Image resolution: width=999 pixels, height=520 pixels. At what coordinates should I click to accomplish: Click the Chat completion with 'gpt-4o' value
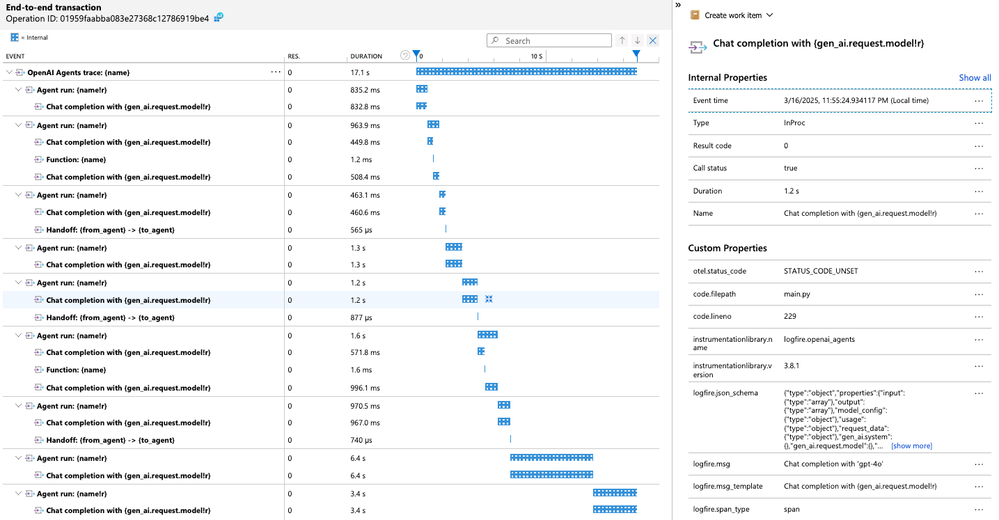[833, 464]
